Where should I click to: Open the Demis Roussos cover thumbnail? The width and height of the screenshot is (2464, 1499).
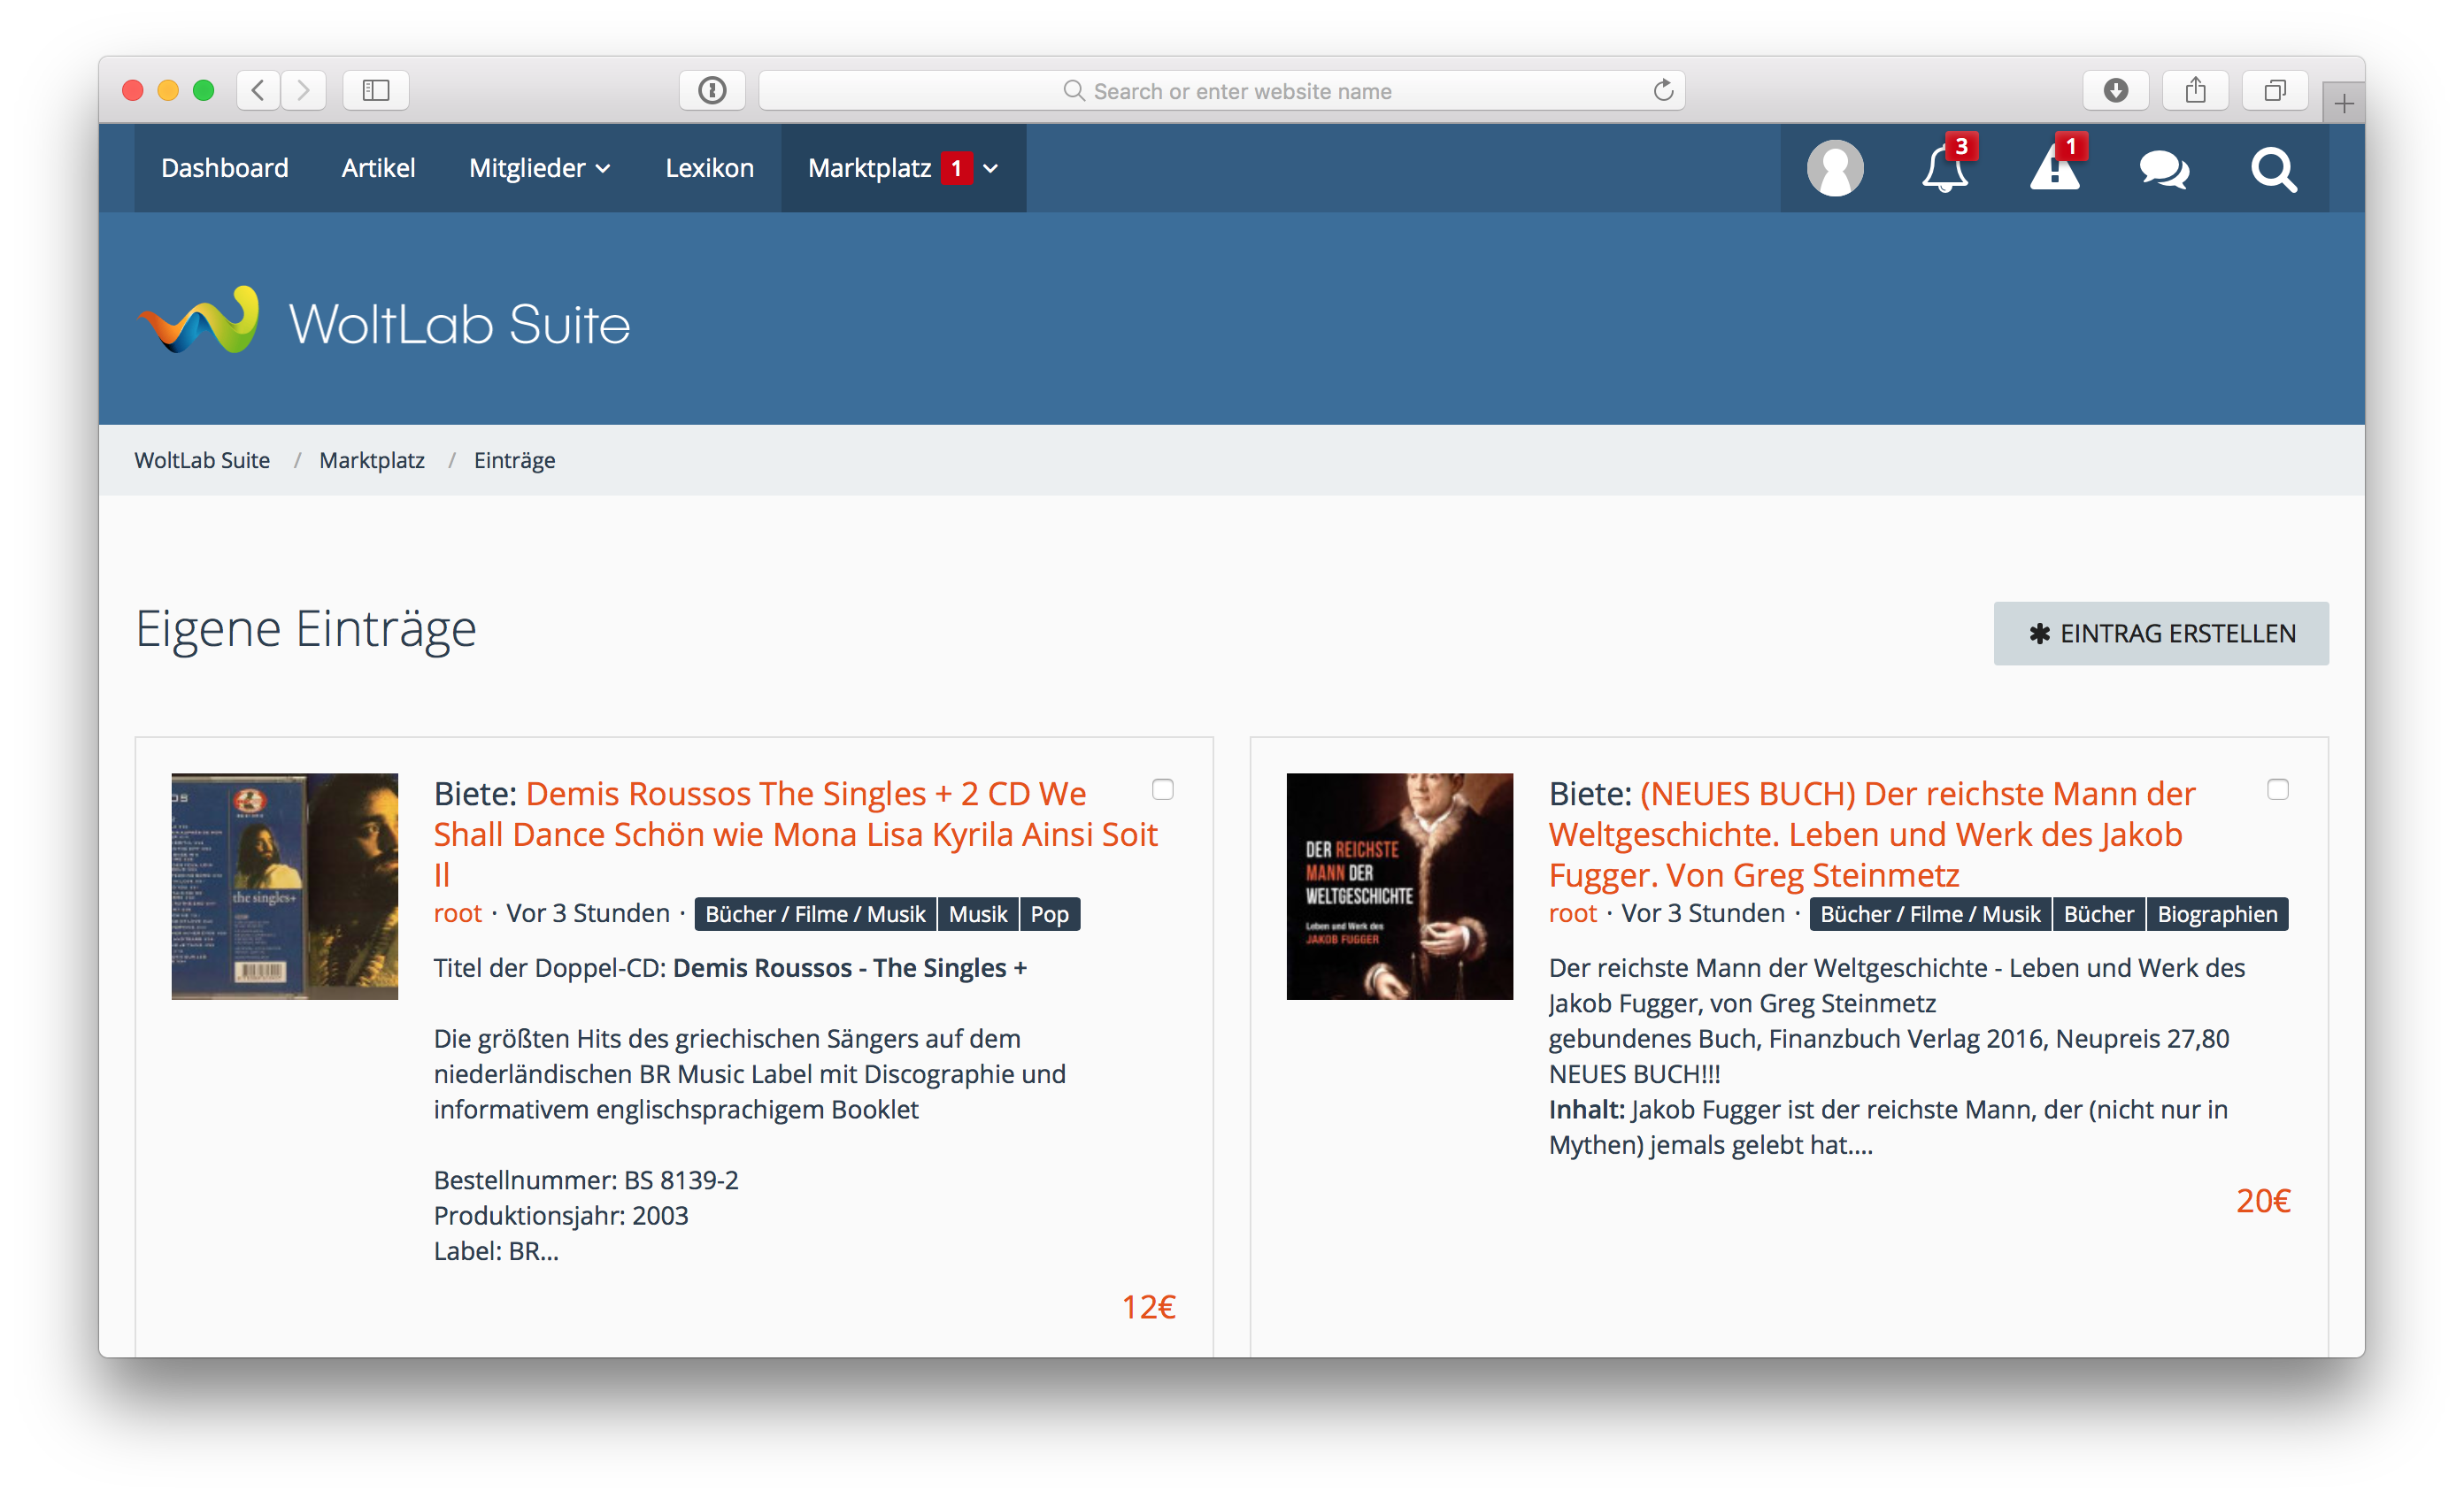click(x=284, y=886)
